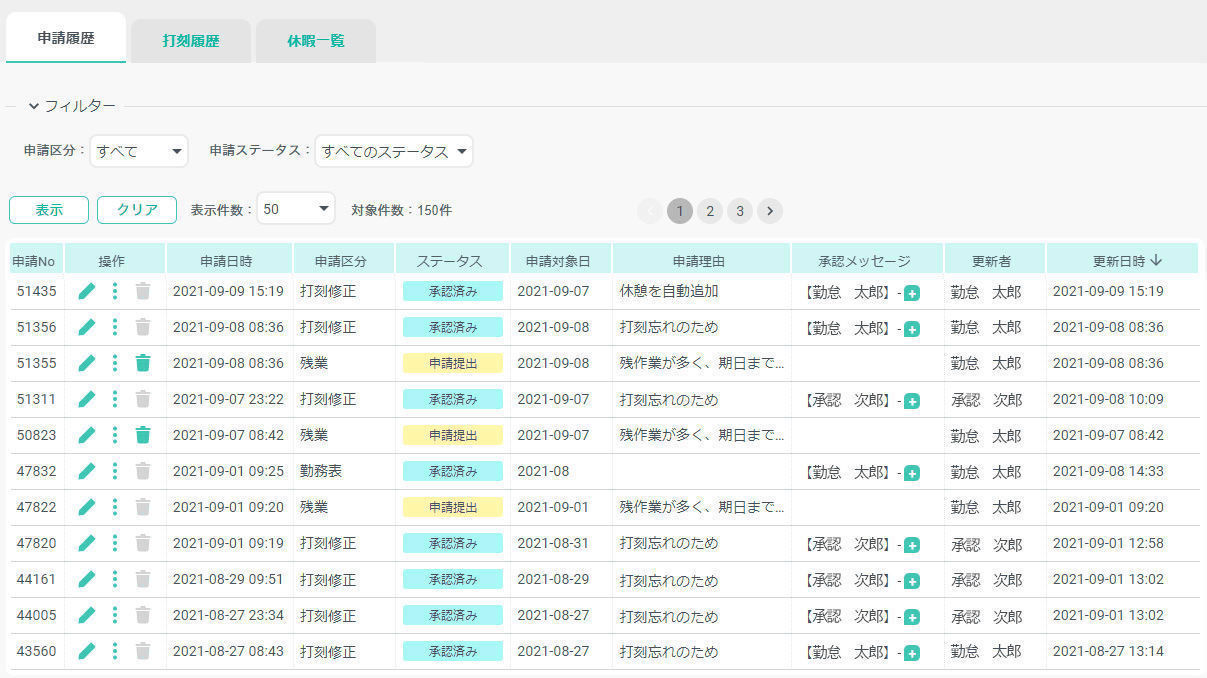Open the kebab menu icon for request 44005
This screenshot has height=678, width=1207.
(x=115, y=615)
